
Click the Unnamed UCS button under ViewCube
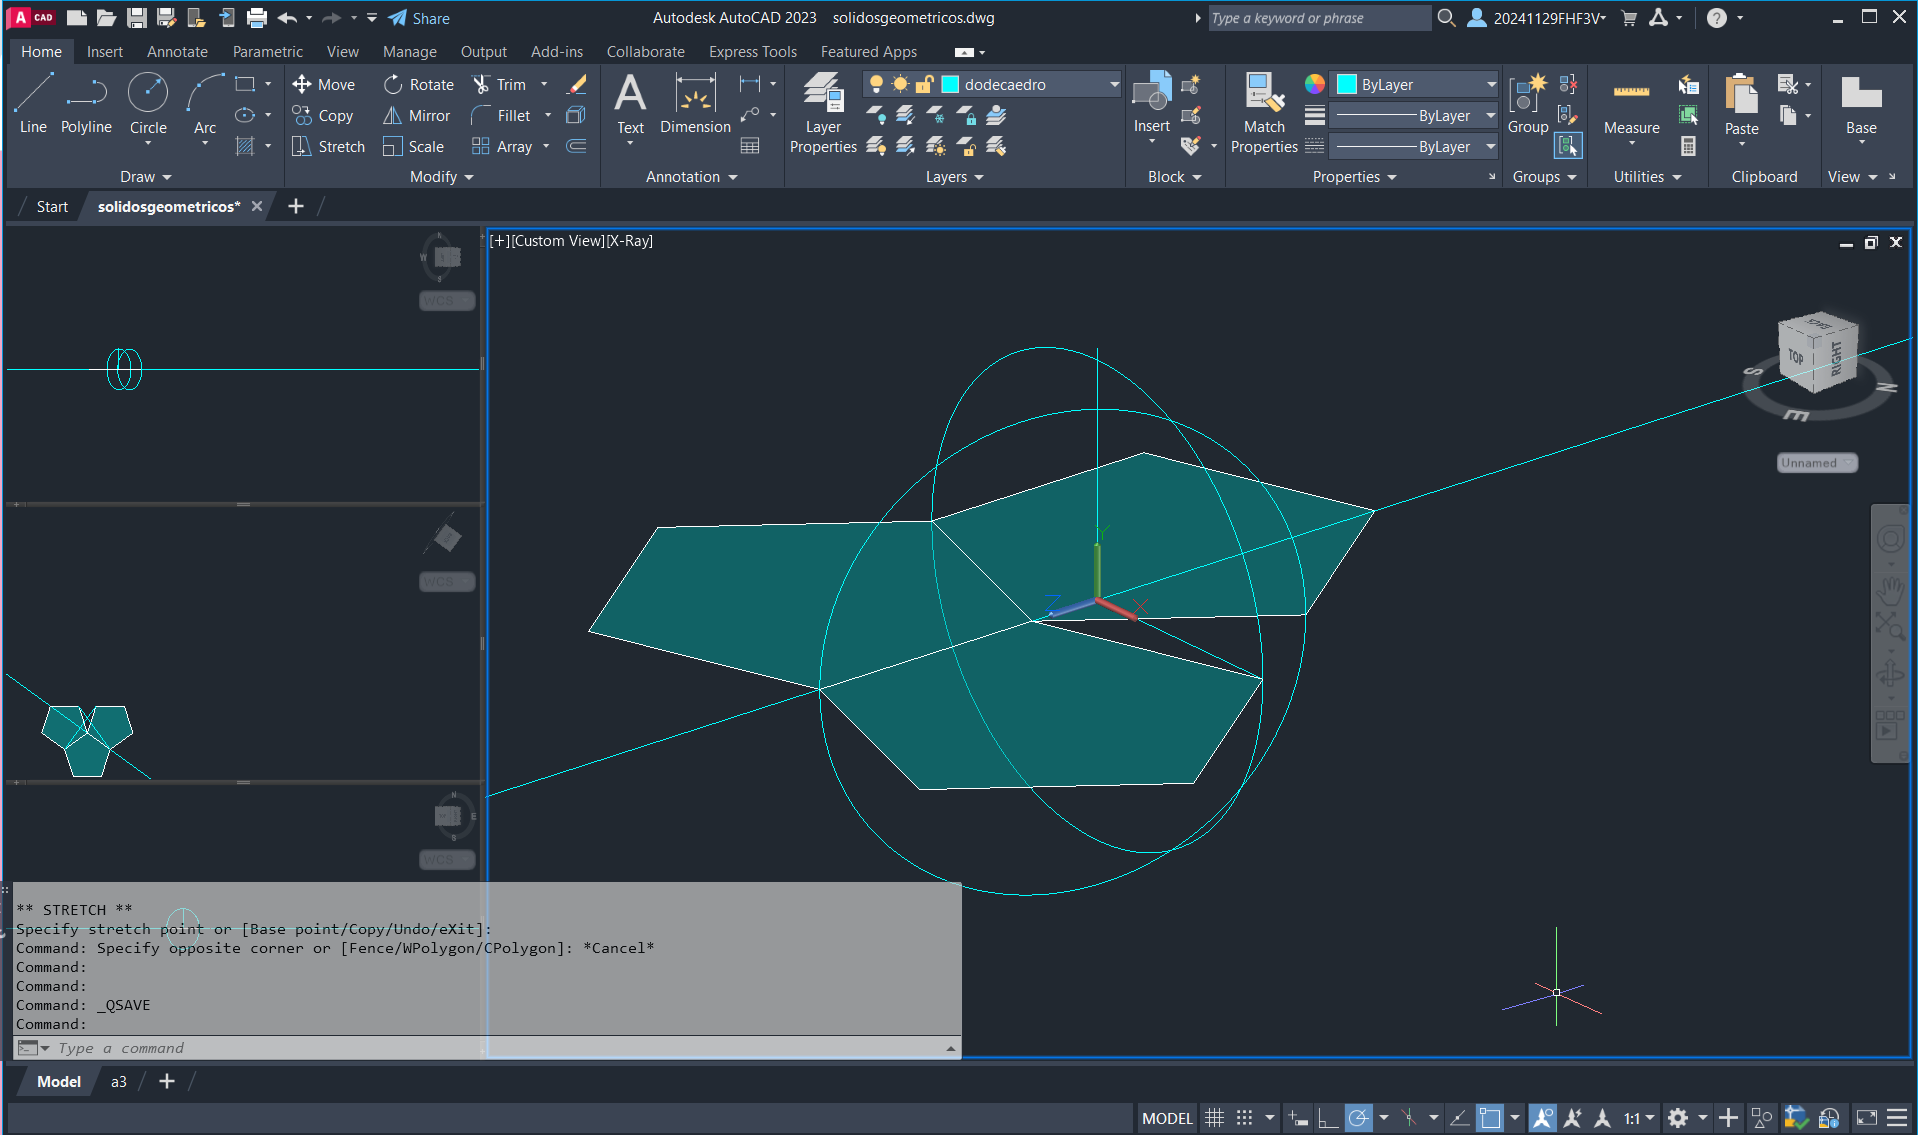[x=1816, y=463]
